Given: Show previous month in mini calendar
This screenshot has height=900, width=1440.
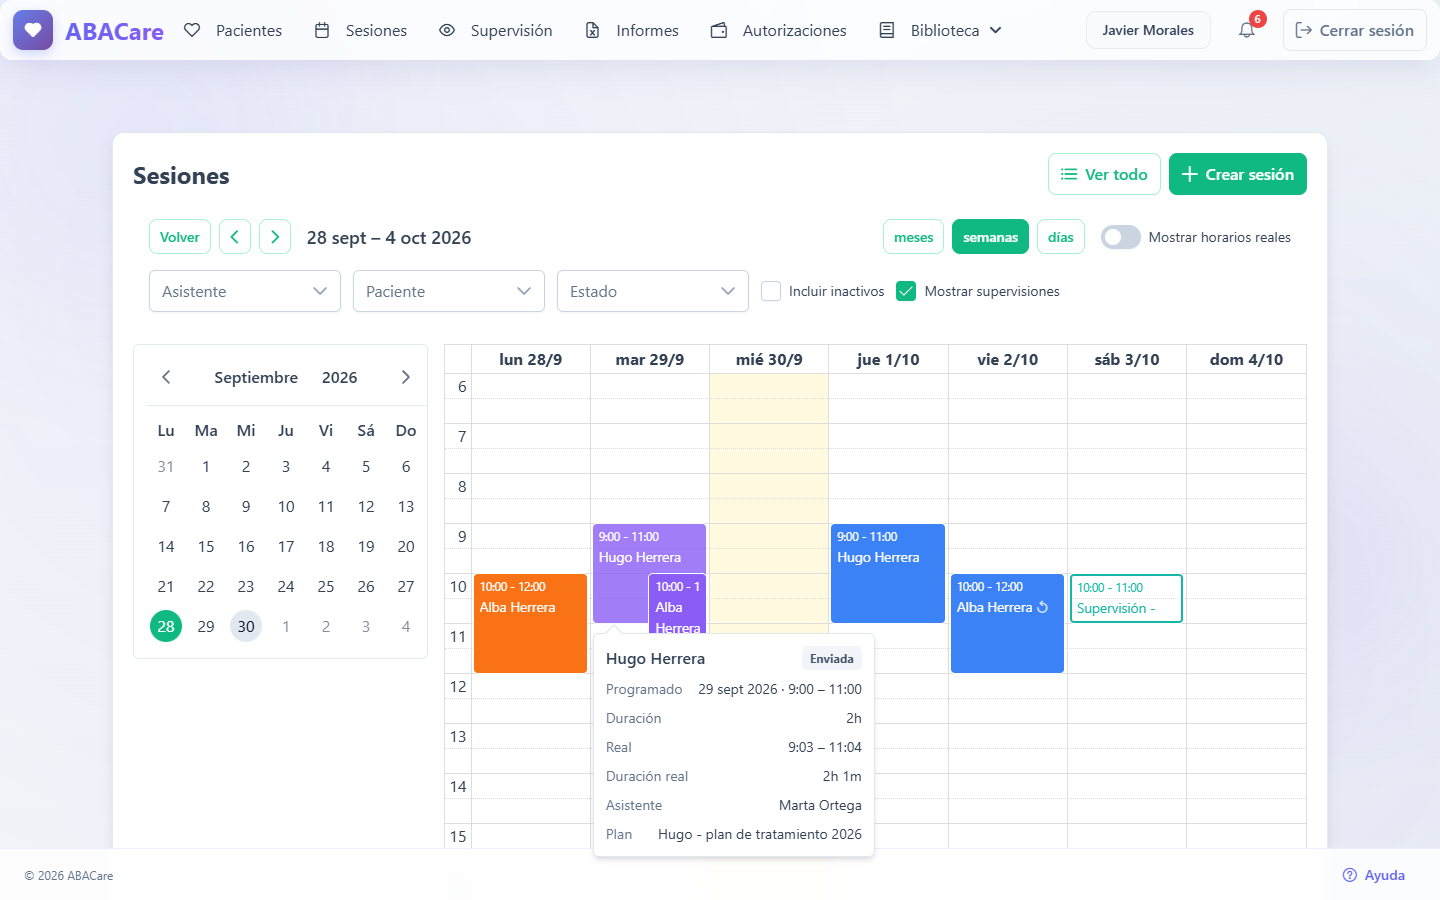Looking at the screenshot, I should click(166, 377).
